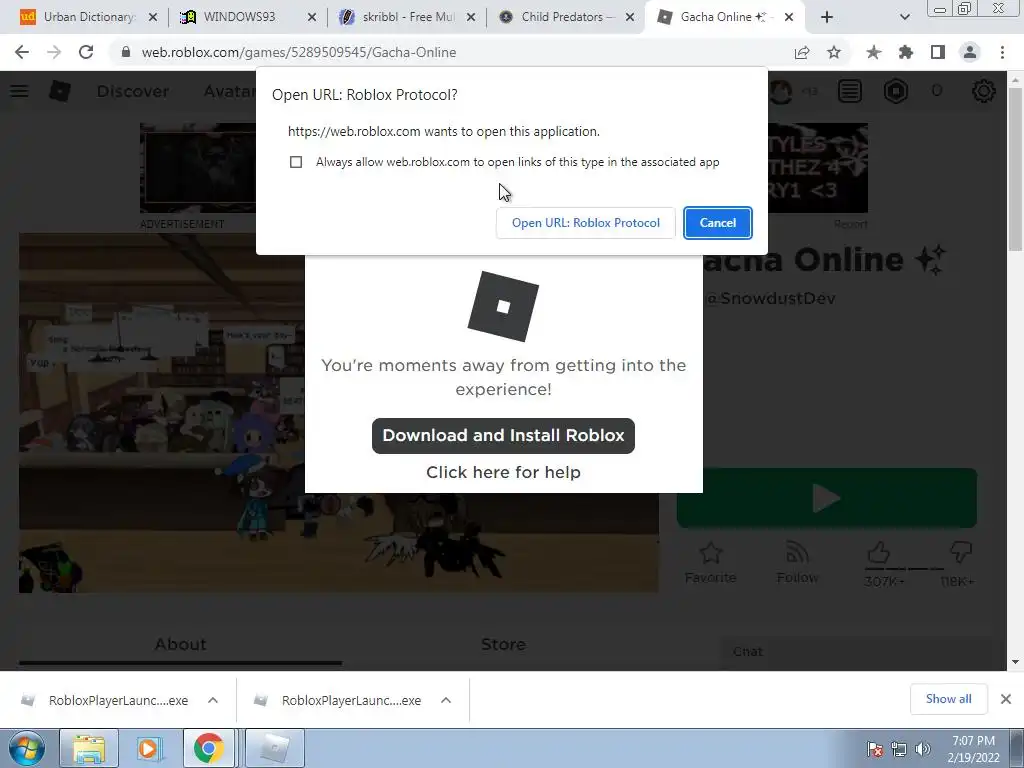1024x768 pixels.
Task: Close the Gacha Online tab
Action: (x=789, y=17)
